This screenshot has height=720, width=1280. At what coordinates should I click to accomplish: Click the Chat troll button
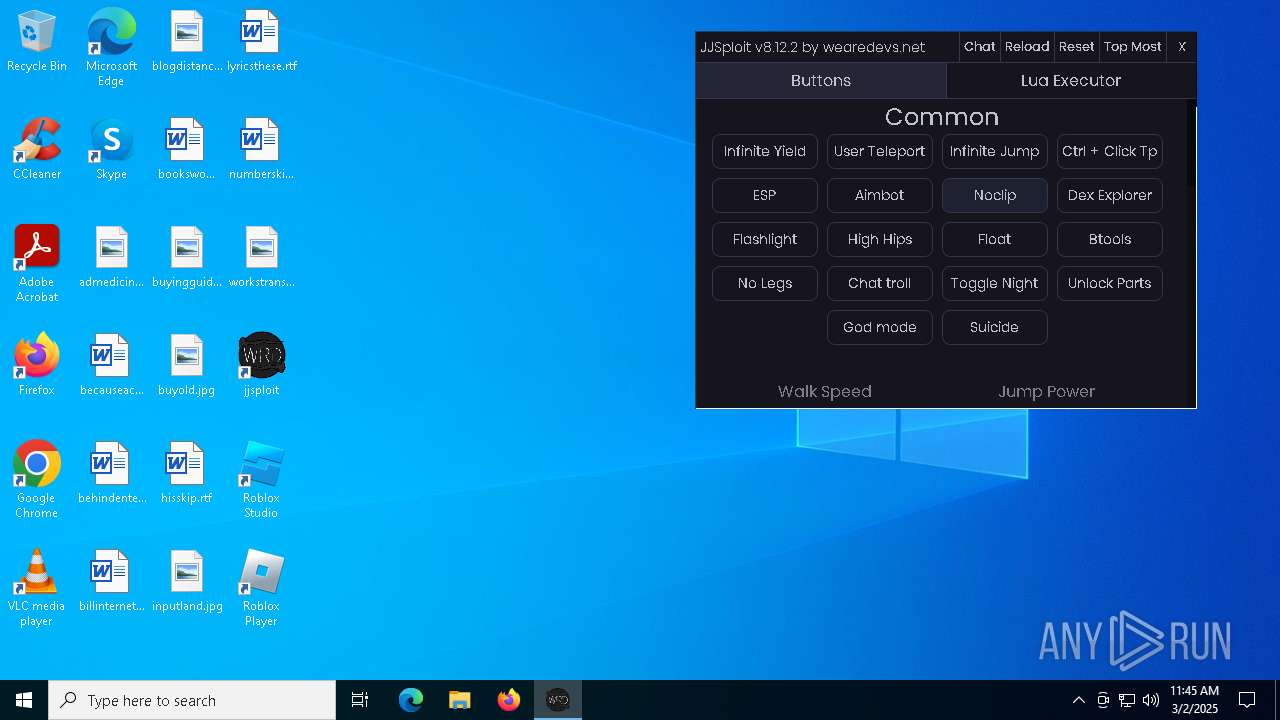pyautogui.click(x=880, y=283)
